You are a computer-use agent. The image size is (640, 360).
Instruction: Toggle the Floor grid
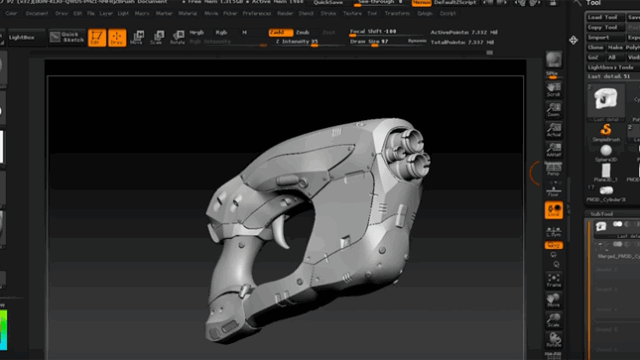tap(553, 191)
